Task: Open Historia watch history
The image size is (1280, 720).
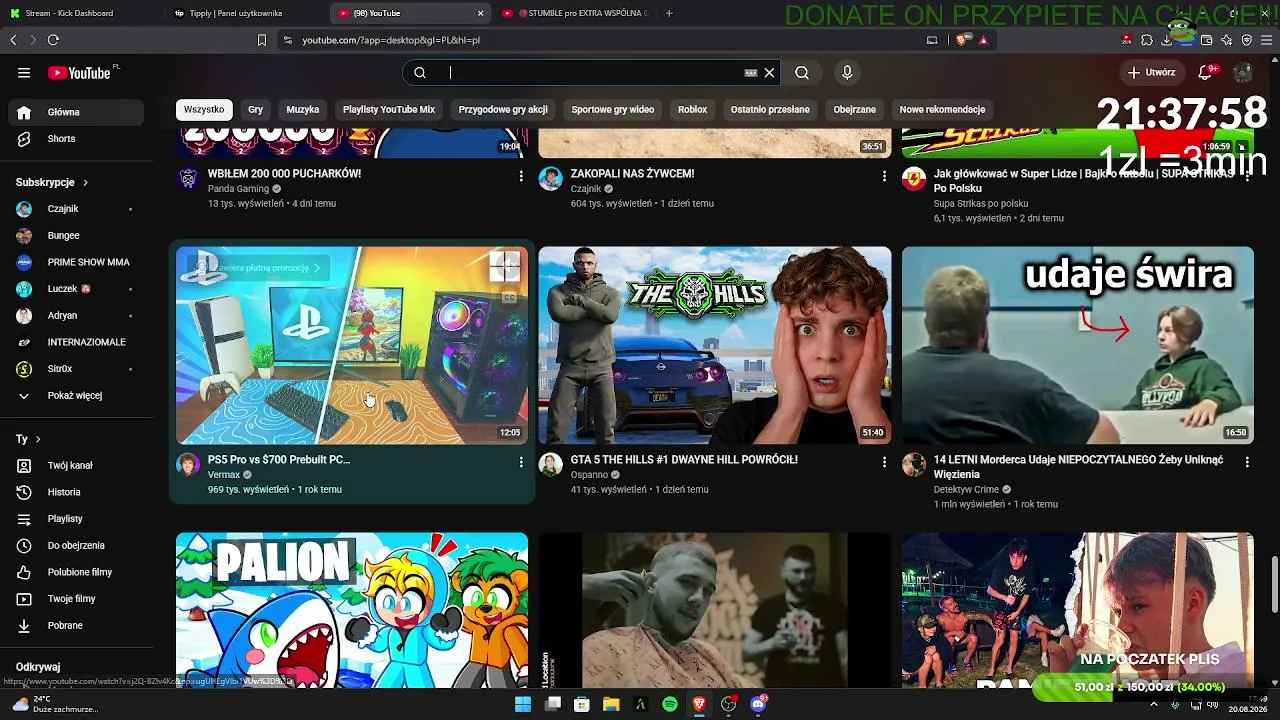Action: click(x=76, y=492)
